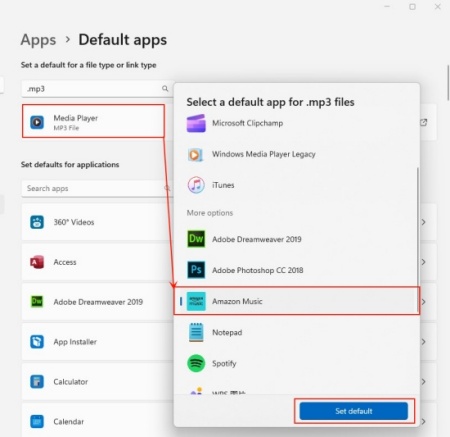Expand the Calculator row chevron
The height and width of the screenshot is (437, 450).
click(x=424, y=382)
